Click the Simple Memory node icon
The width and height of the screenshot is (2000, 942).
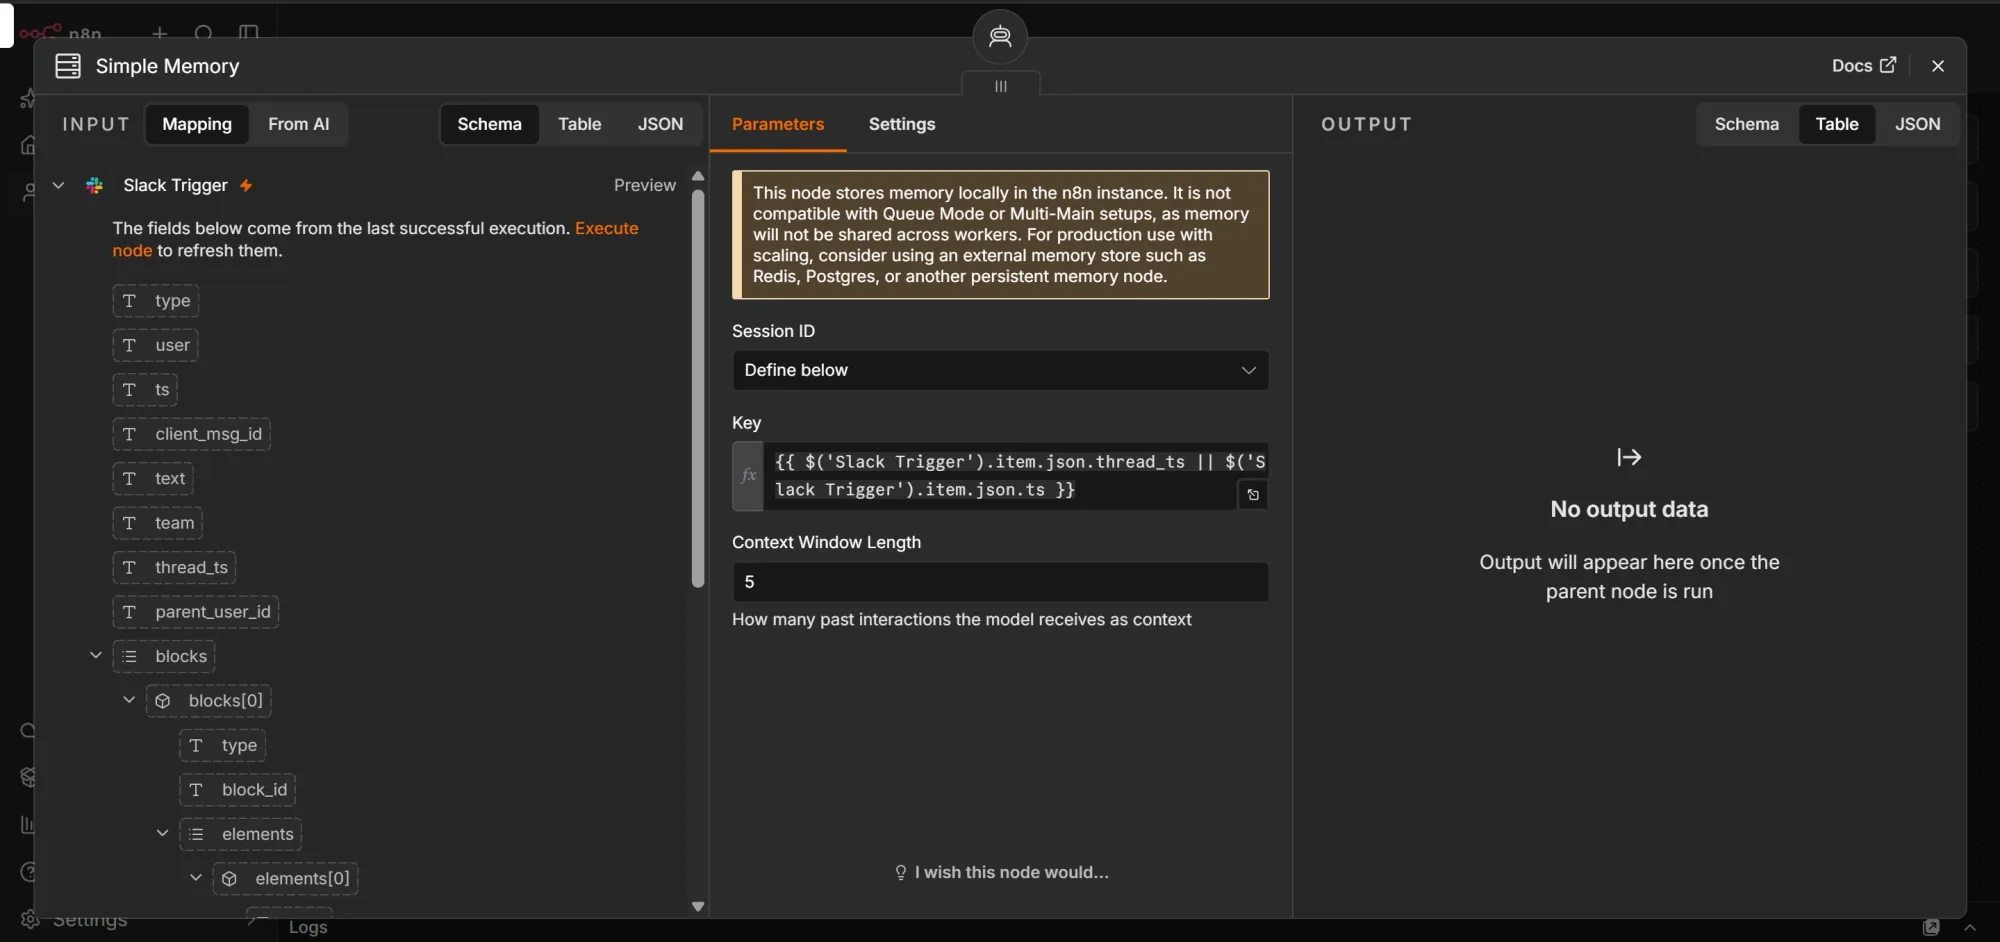point(68,66)
